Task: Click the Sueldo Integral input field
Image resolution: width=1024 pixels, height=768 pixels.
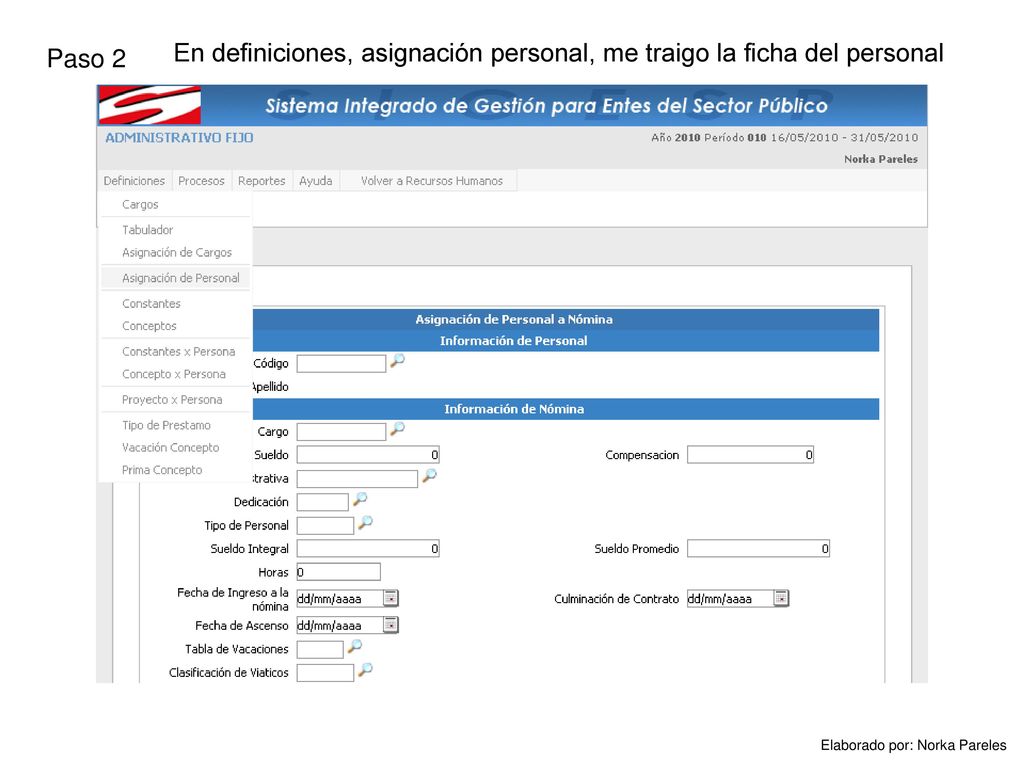Action: (368, 549)
